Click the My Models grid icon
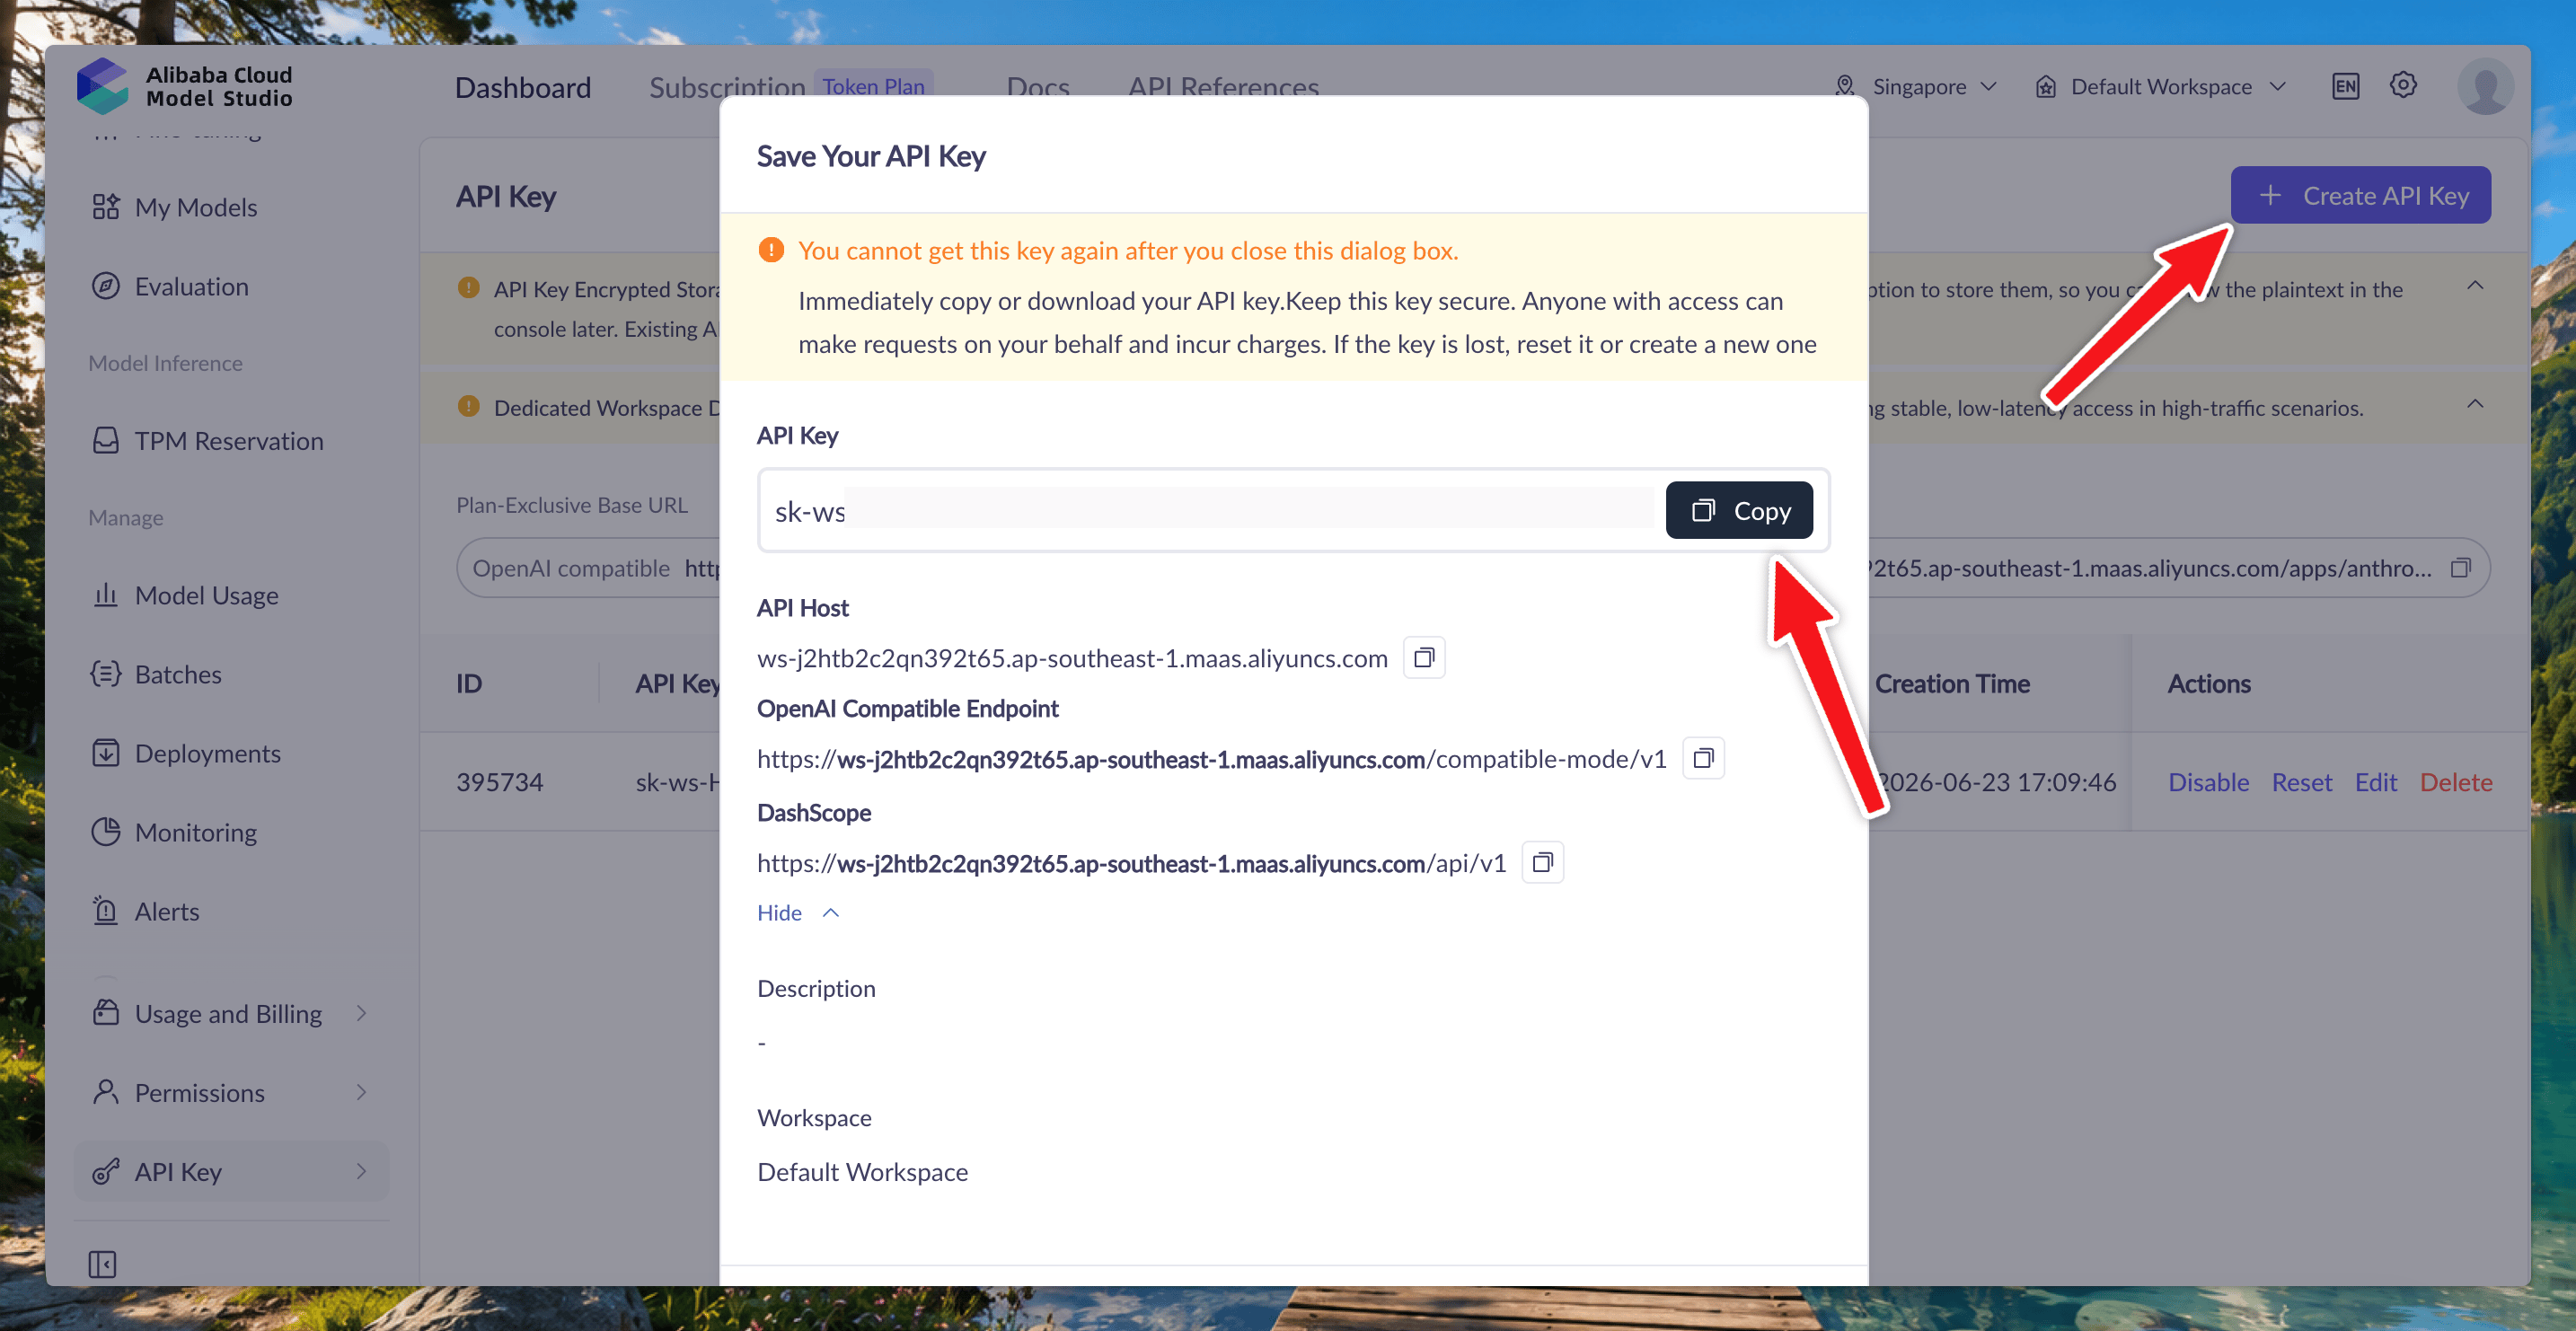This screenshot has width=2576, height=1331. click(x=105, y=206)
